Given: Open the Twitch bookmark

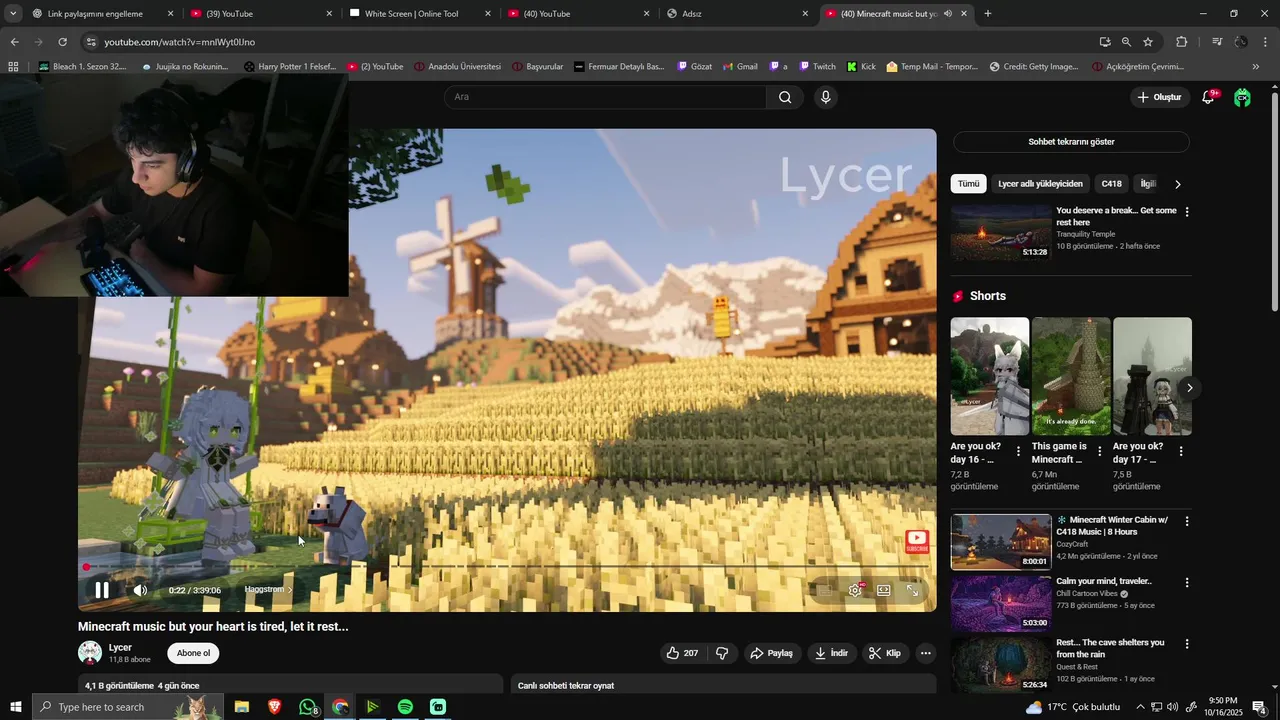Looking at the screenshot, I should (x=817, y=67).
